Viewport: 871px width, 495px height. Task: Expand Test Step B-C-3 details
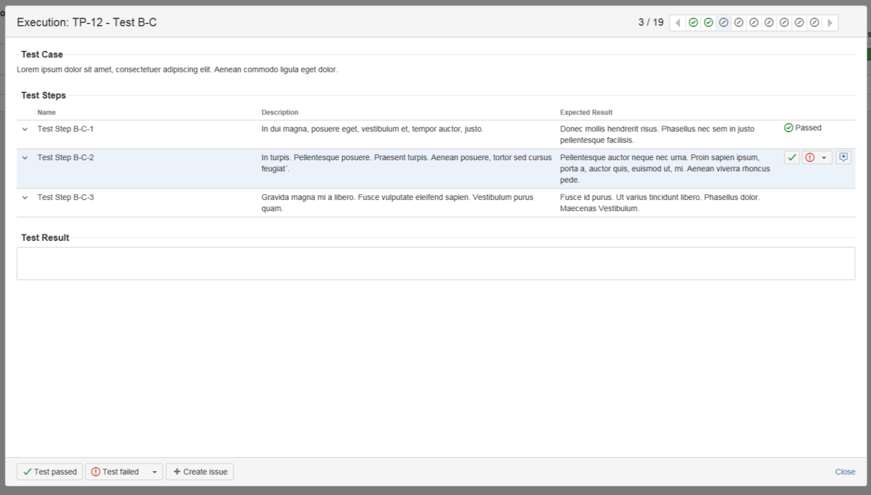click(x=25, y=197)
